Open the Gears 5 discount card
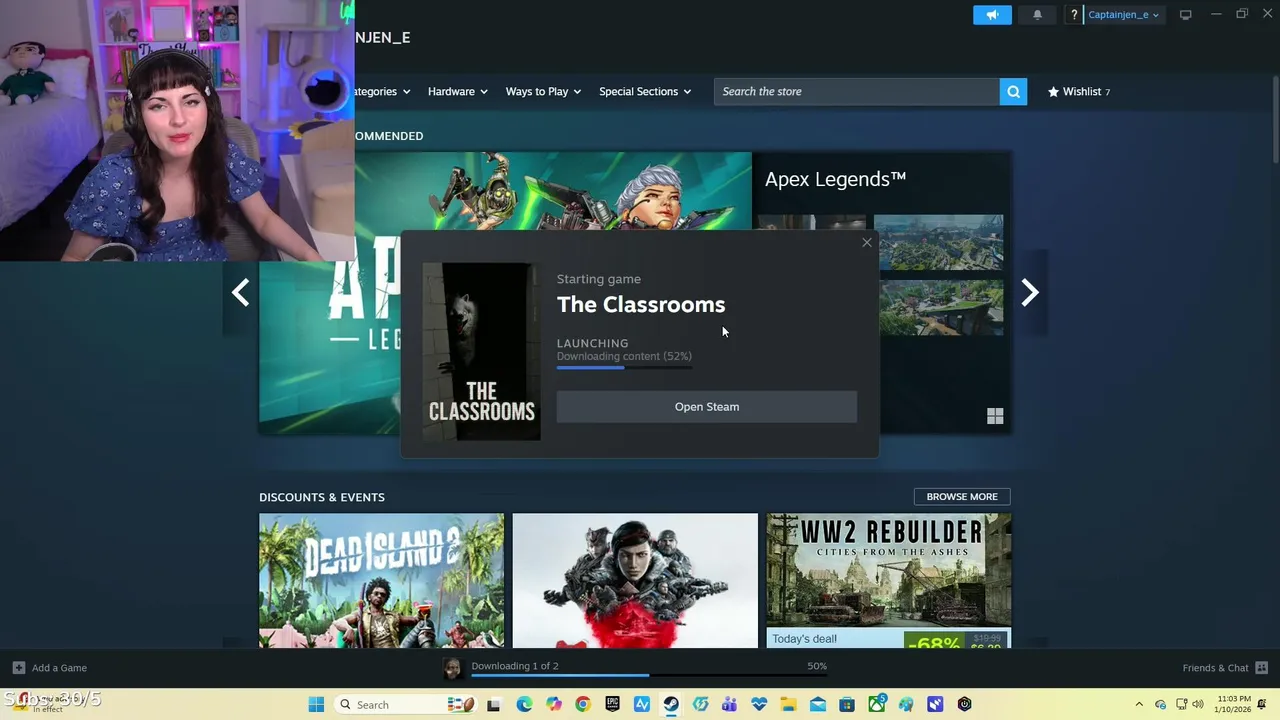This screenshot has height=720, width=1280. point(635,581)
